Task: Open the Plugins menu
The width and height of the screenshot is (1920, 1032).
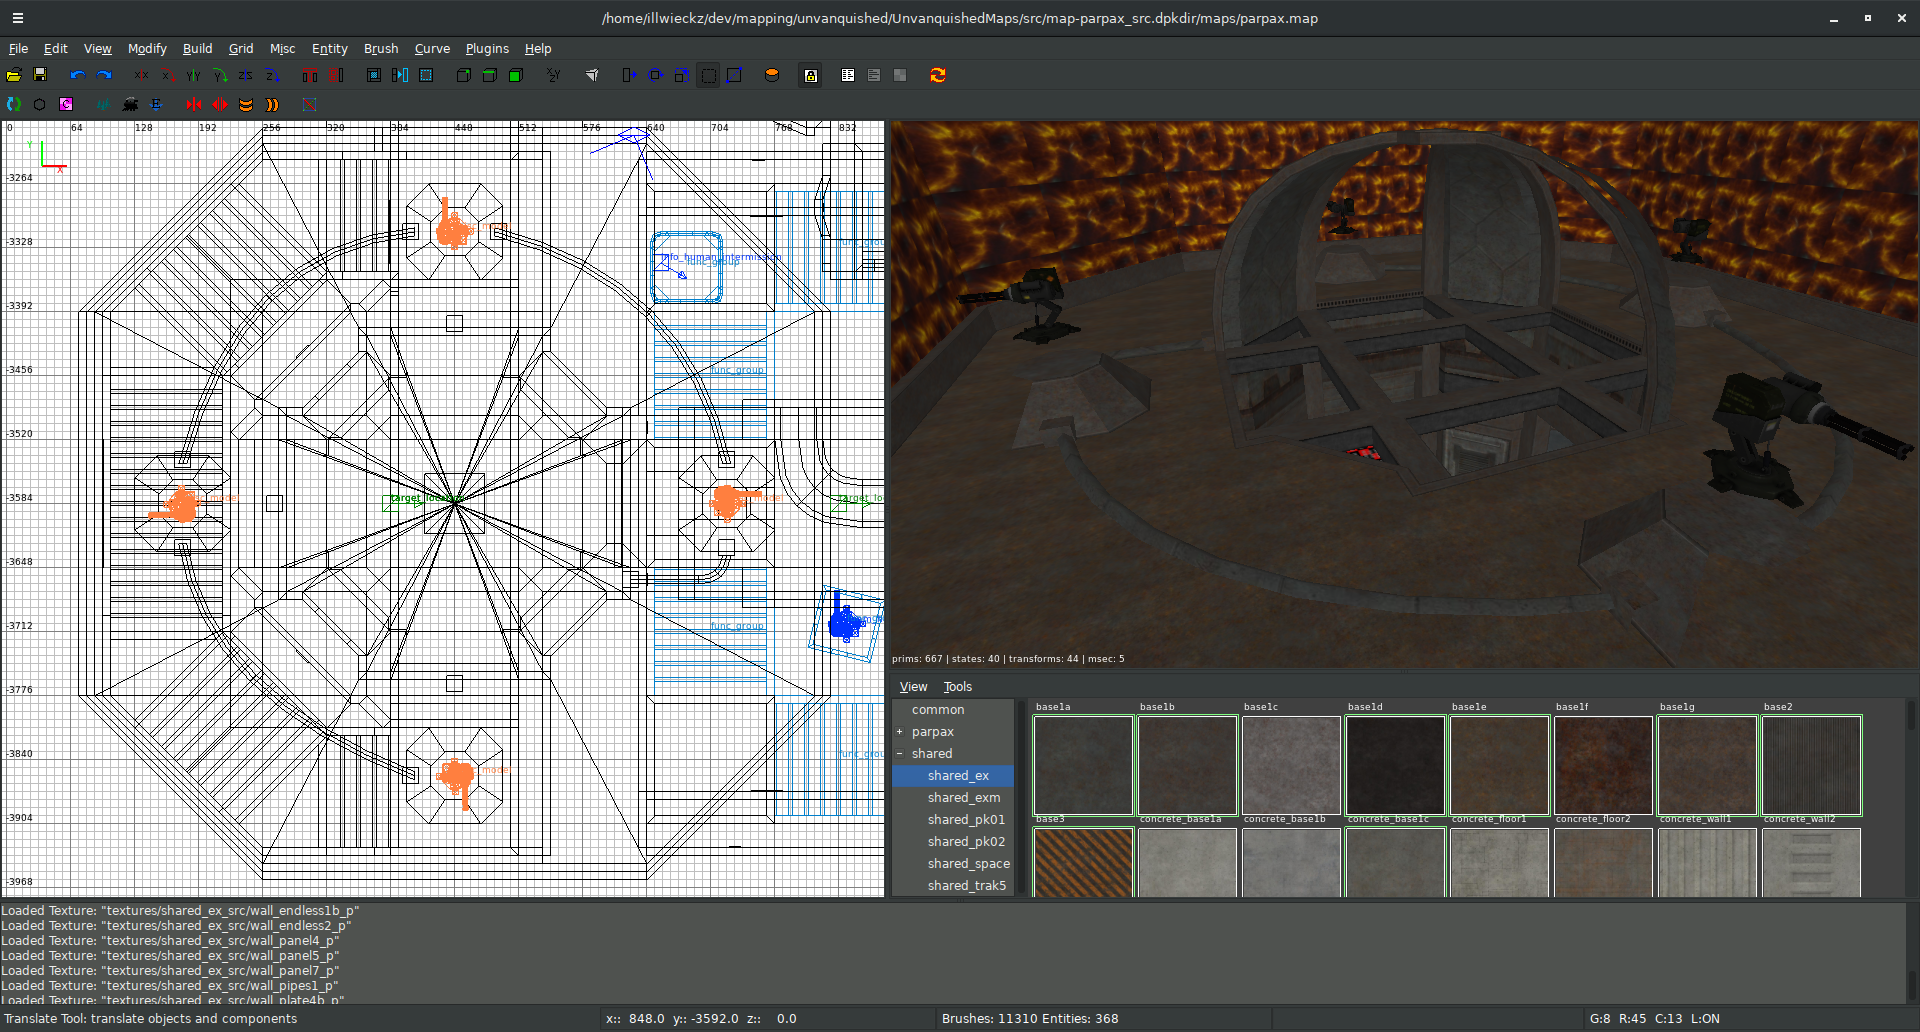Action: click(x=487, y=49)
